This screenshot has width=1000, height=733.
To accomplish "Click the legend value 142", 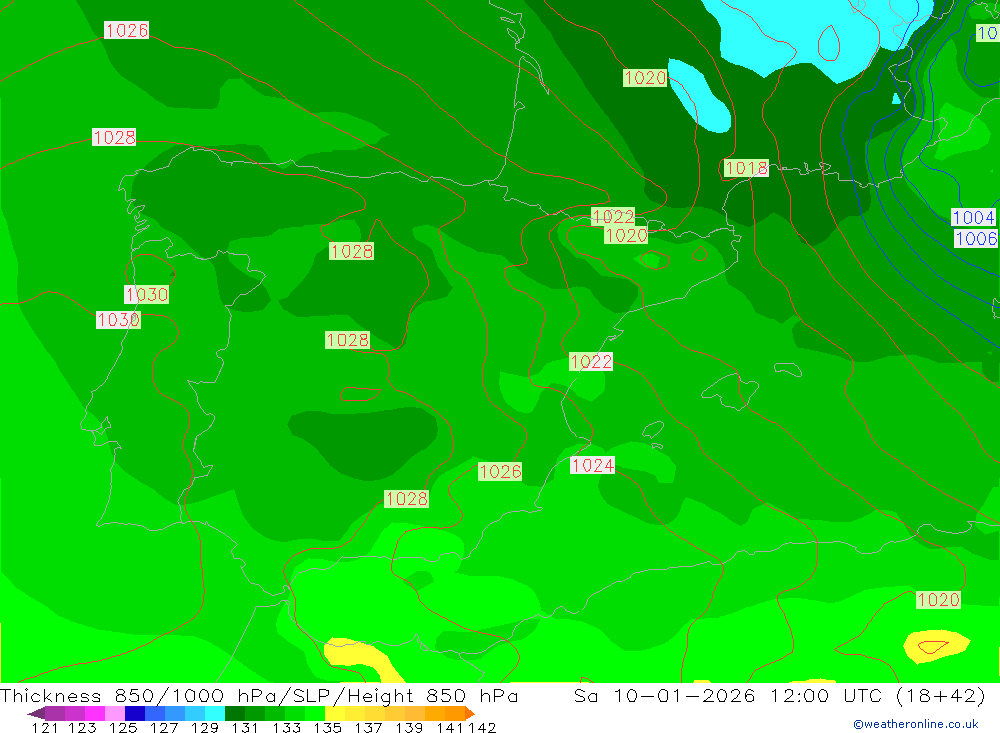I will coord(482,727).
